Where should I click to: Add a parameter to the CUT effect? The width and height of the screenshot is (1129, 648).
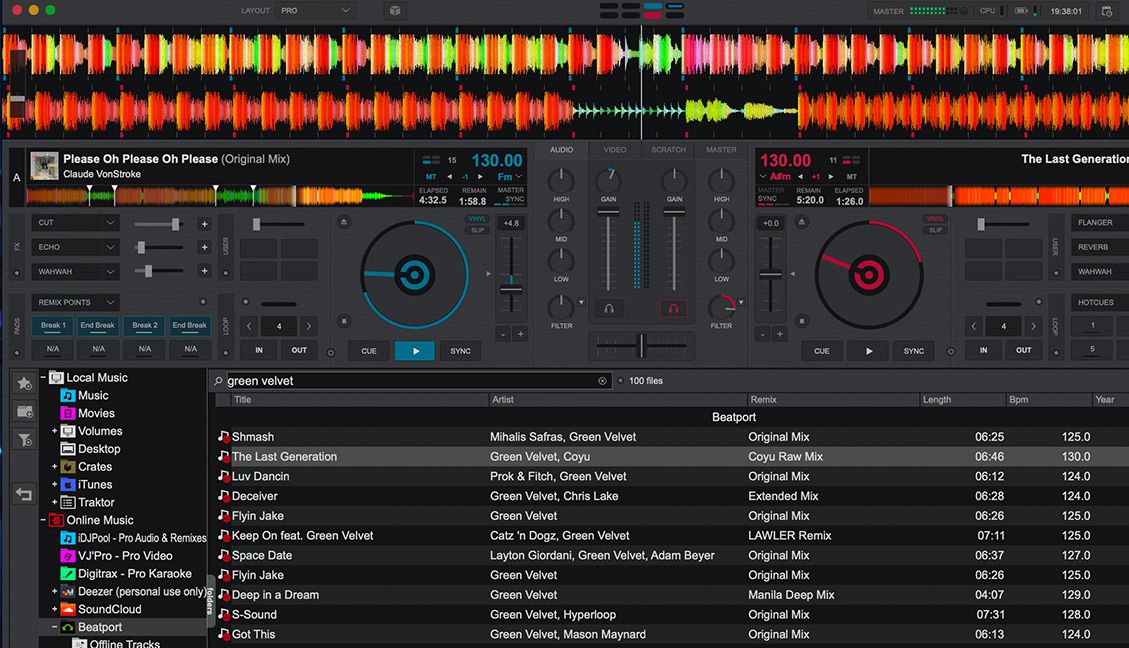click(x=204, y=224)
